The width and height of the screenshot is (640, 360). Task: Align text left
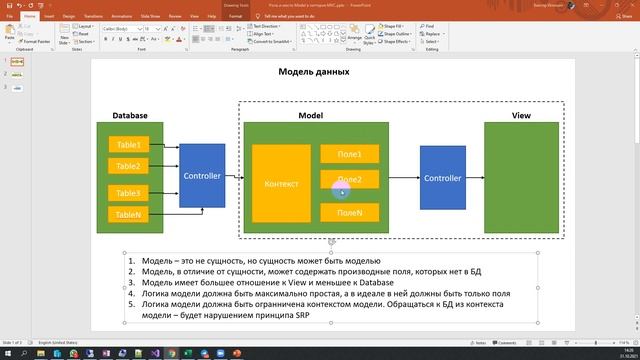pos(196,39)
